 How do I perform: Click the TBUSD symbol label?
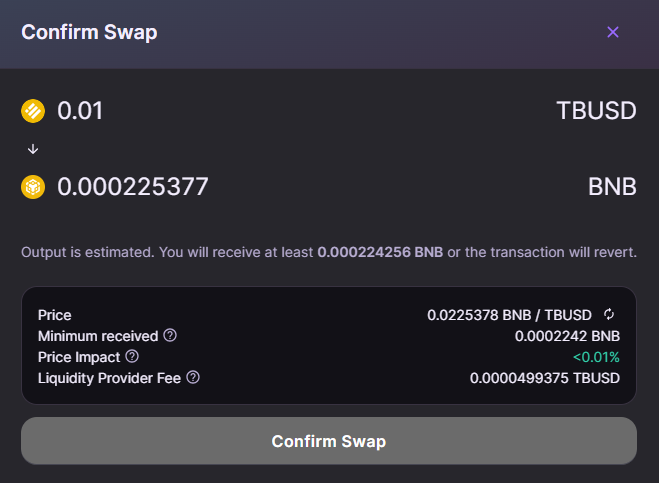point(596,111)
